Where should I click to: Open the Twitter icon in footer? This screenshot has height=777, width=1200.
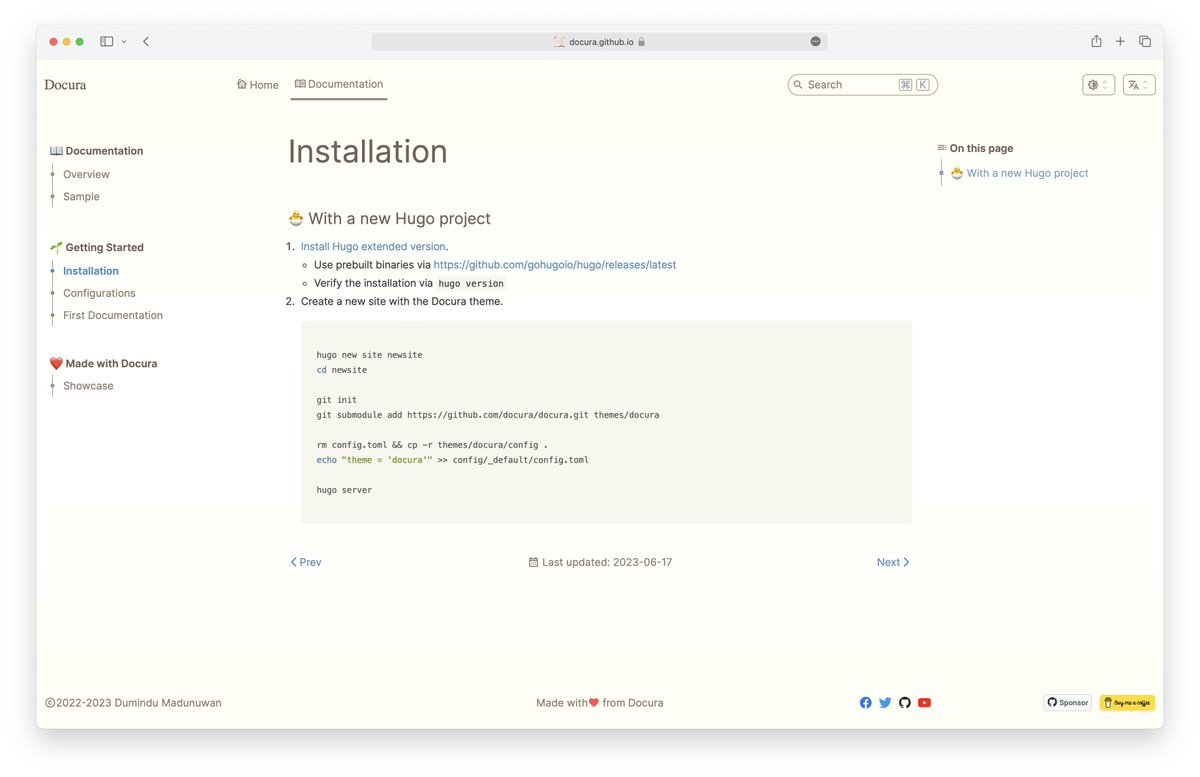tap(885, 703)
